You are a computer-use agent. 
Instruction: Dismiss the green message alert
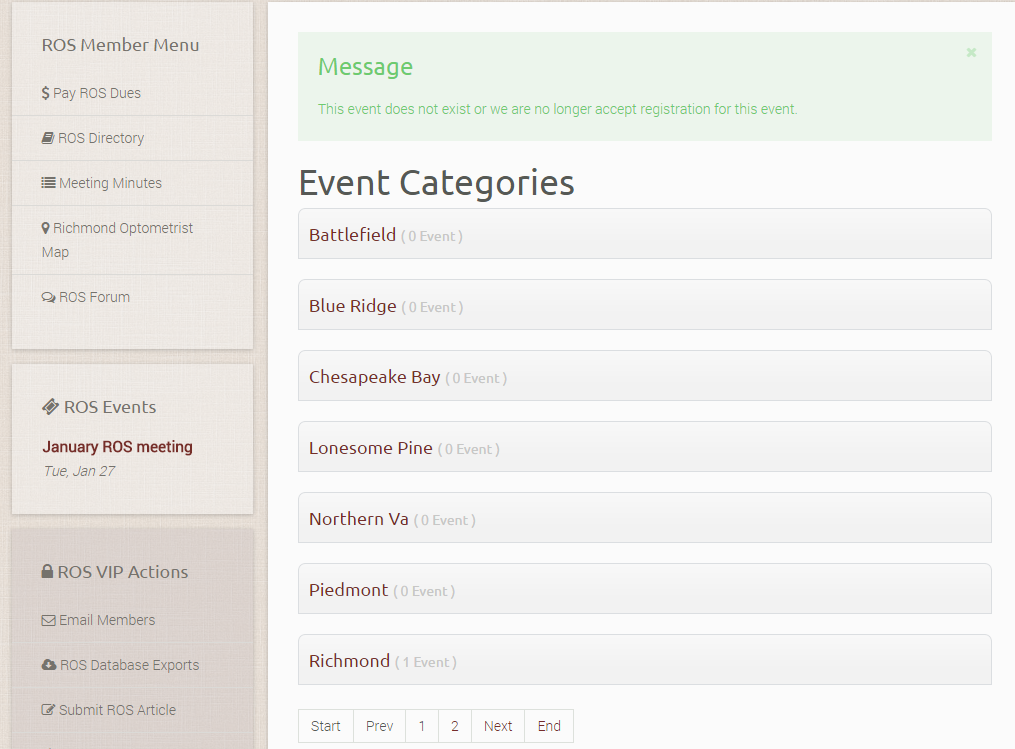(970, 53)
